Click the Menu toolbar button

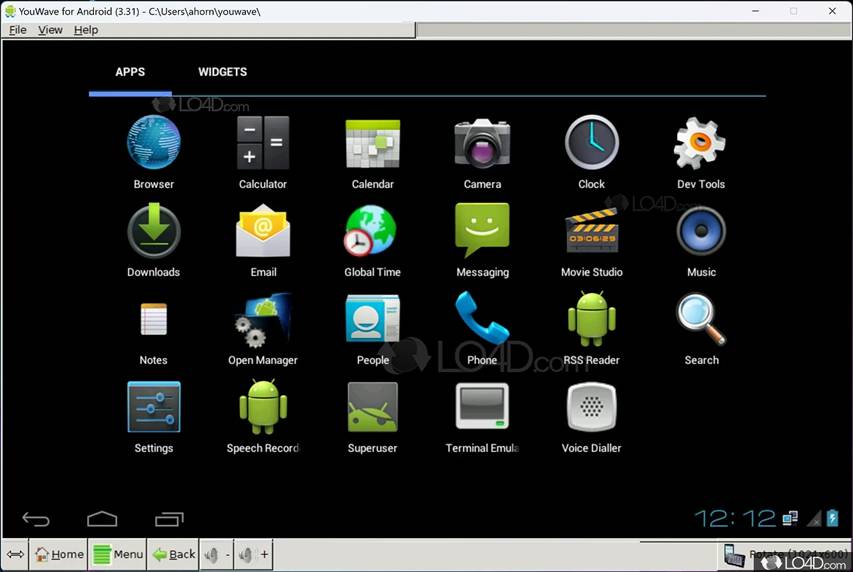[x=117, y=554]
